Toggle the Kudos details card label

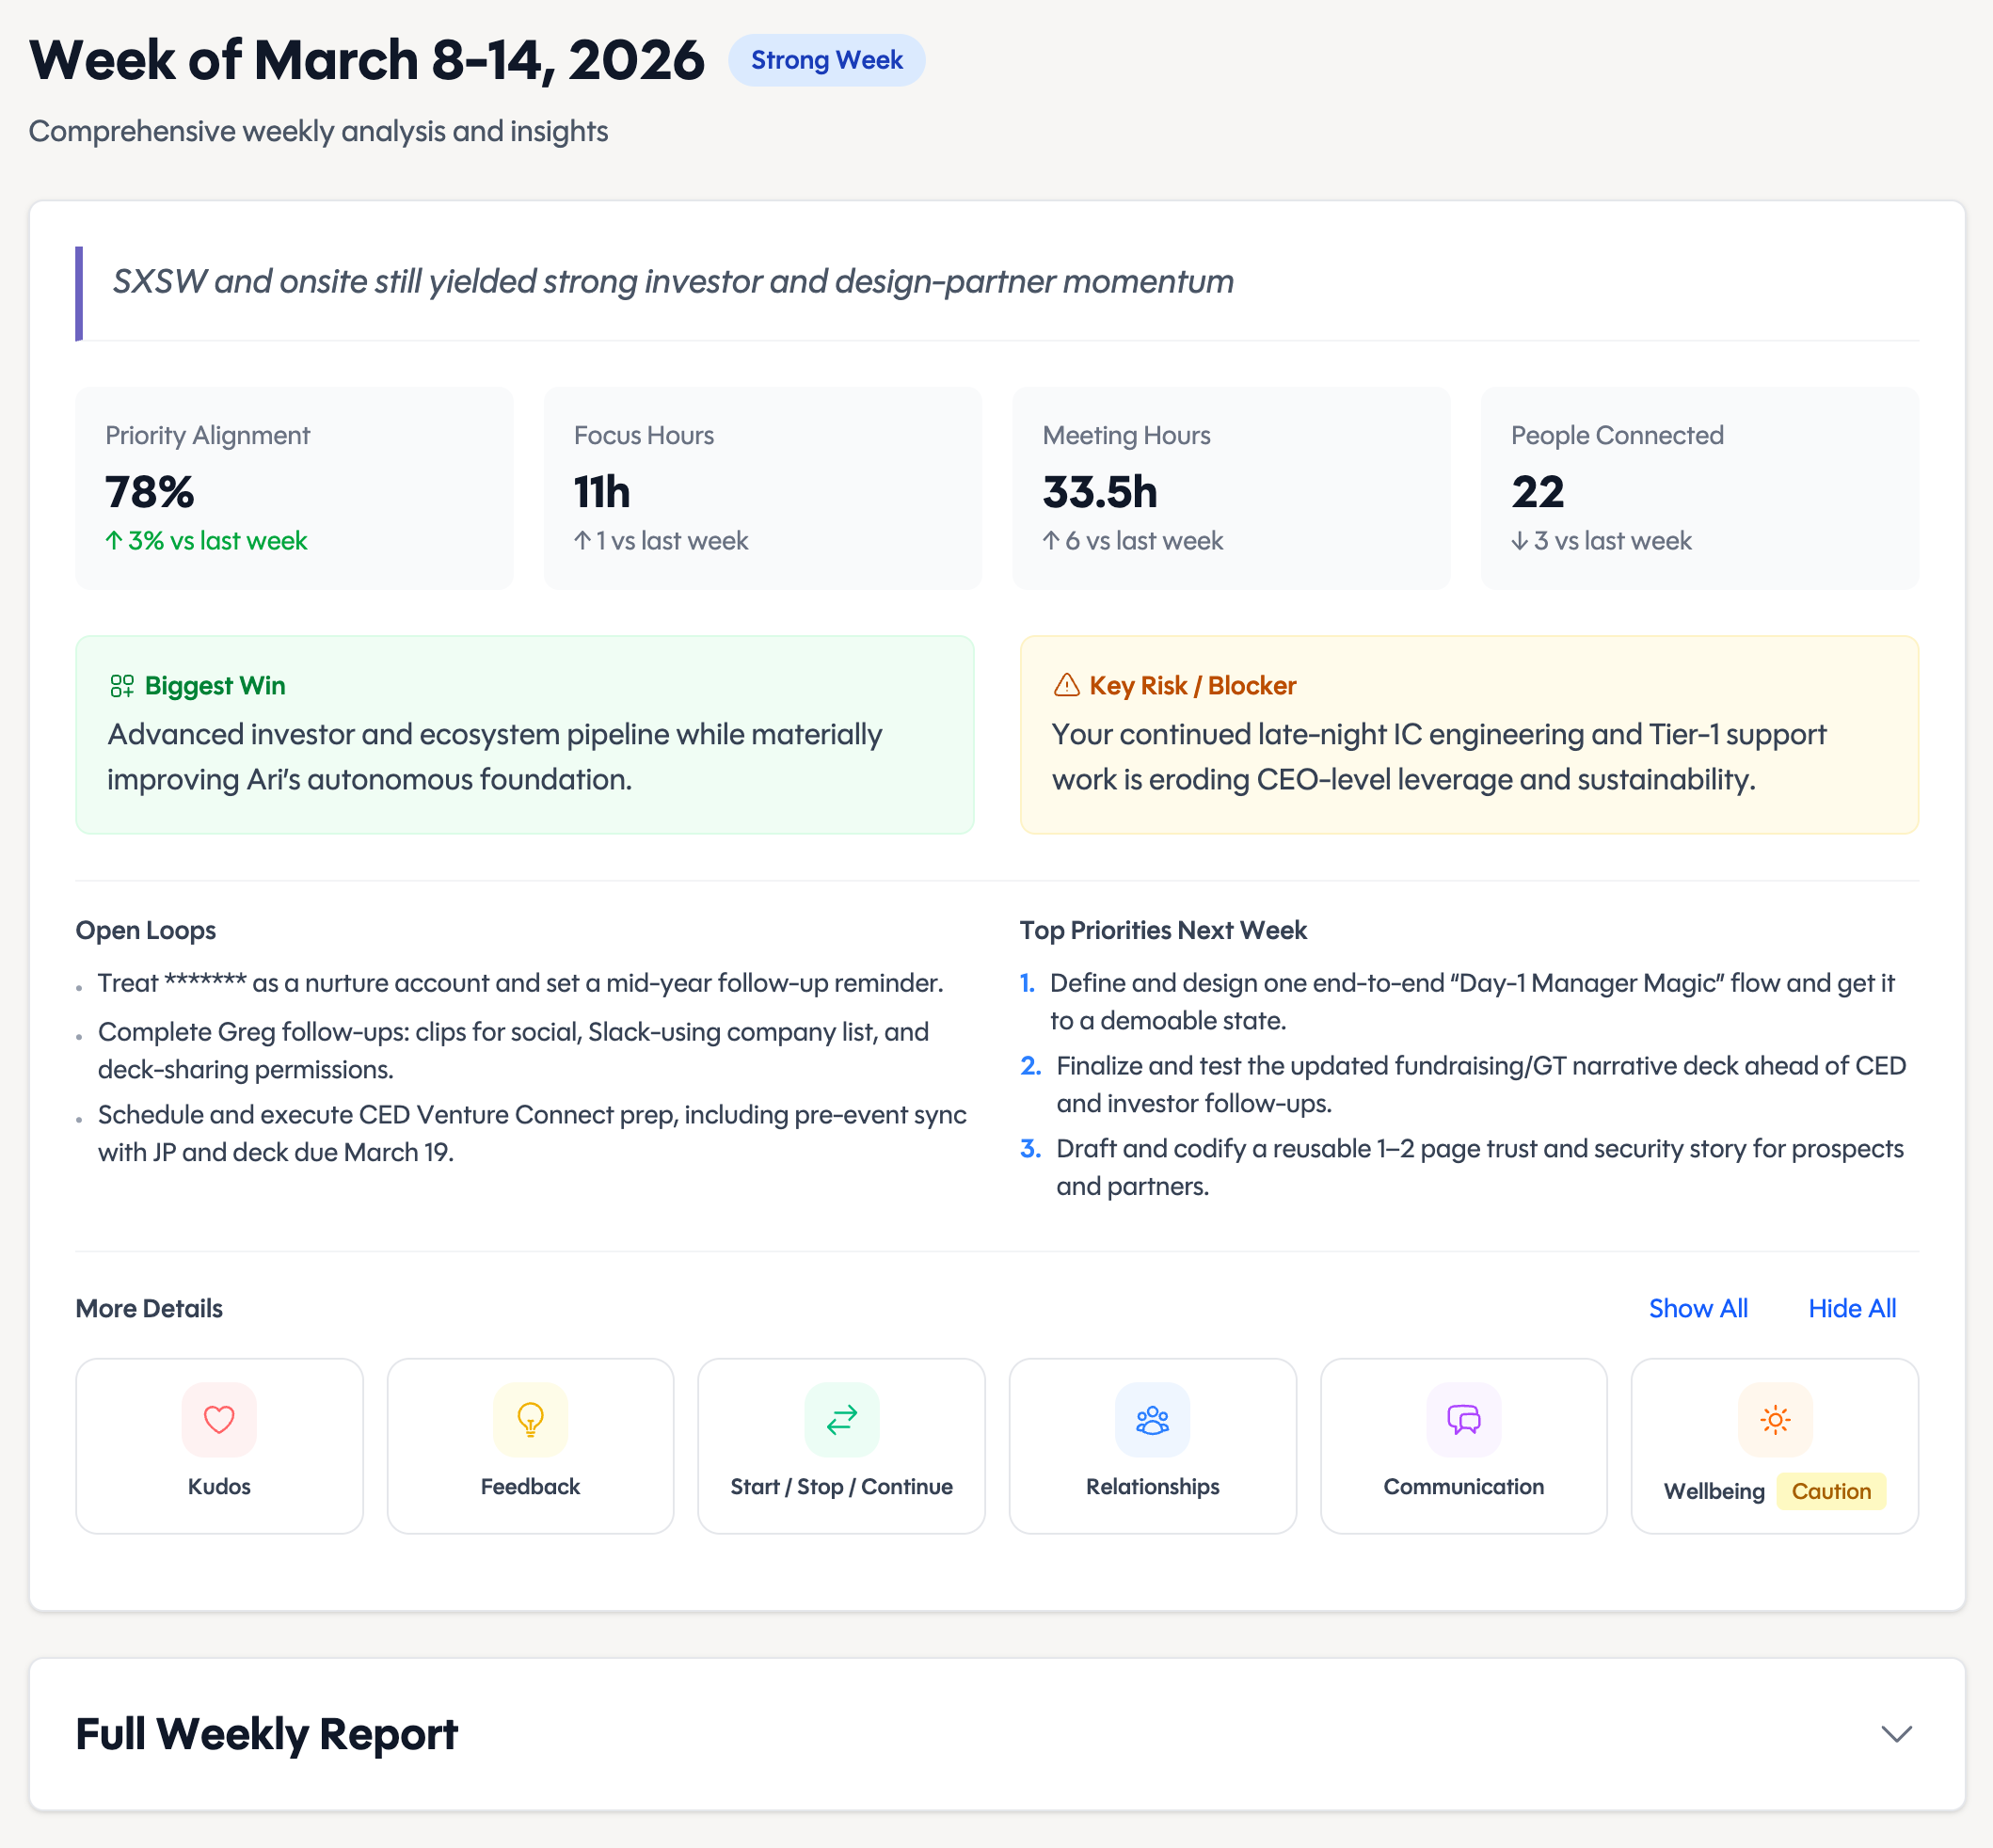219,1486
